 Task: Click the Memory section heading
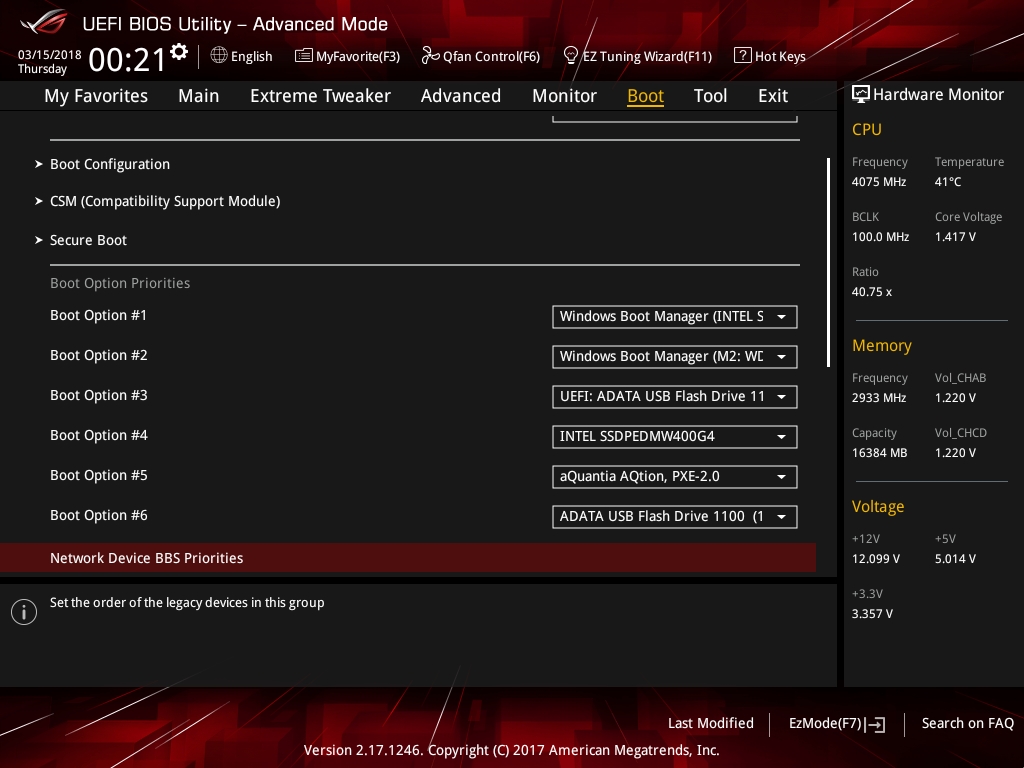[x=882, y=345]
